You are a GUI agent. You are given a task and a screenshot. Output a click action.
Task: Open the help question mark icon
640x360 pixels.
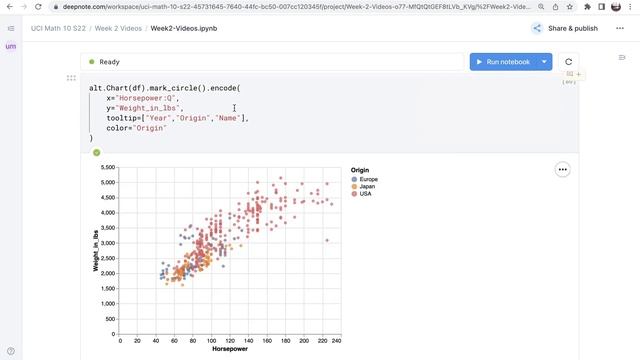(11, 351)
